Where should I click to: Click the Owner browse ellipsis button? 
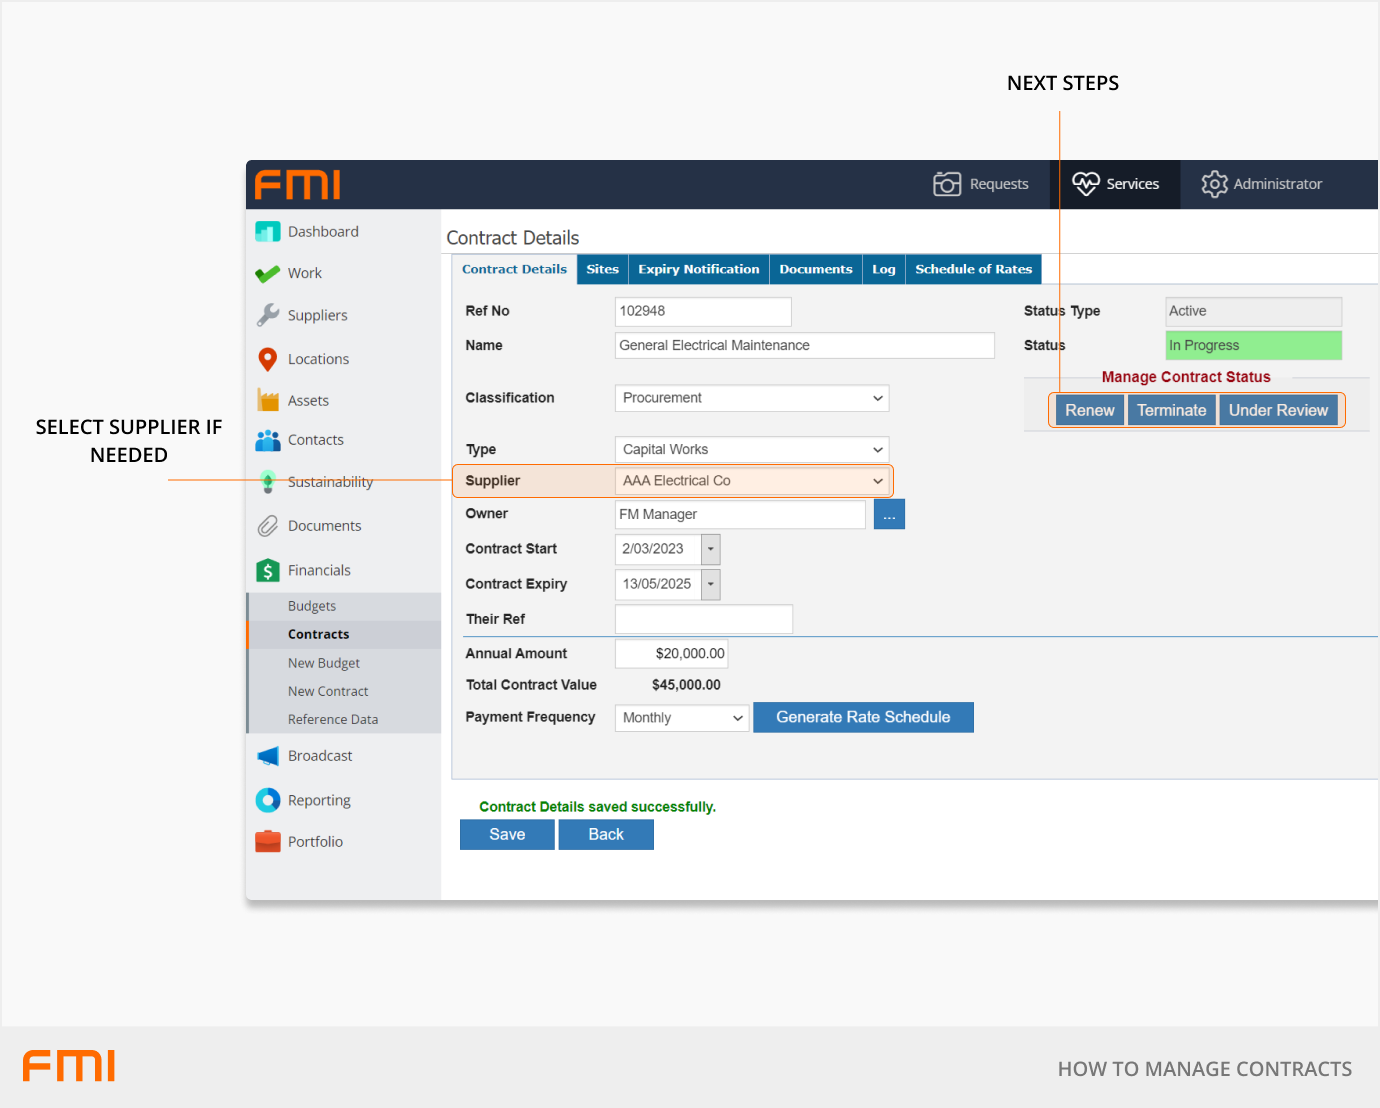tap(889, 515)
